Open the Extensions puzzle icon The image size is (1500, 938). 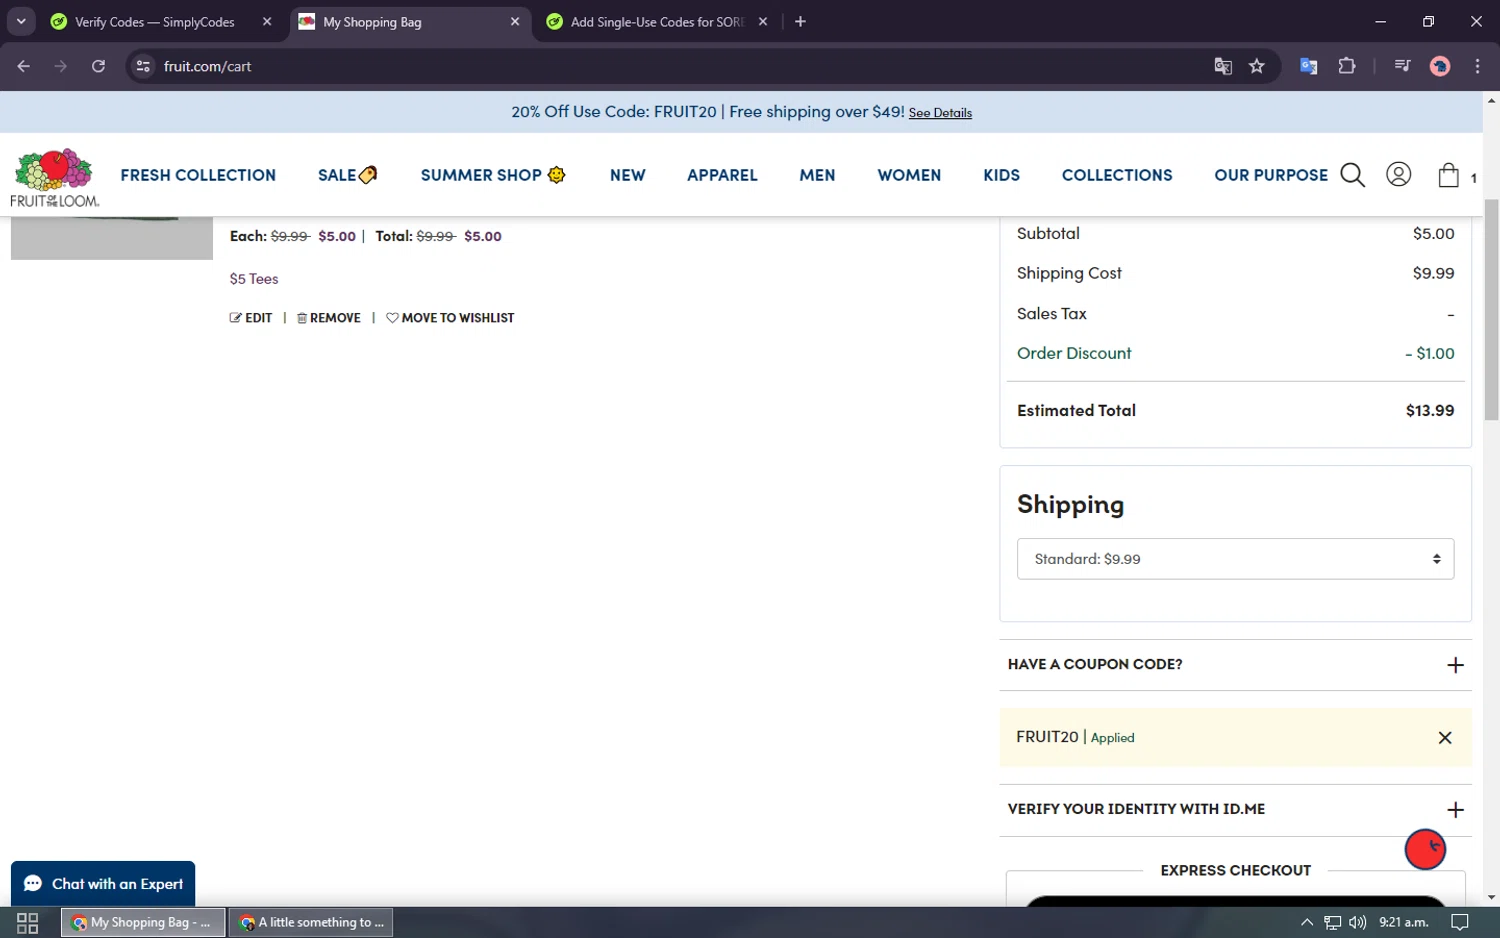coord(1347,66)
